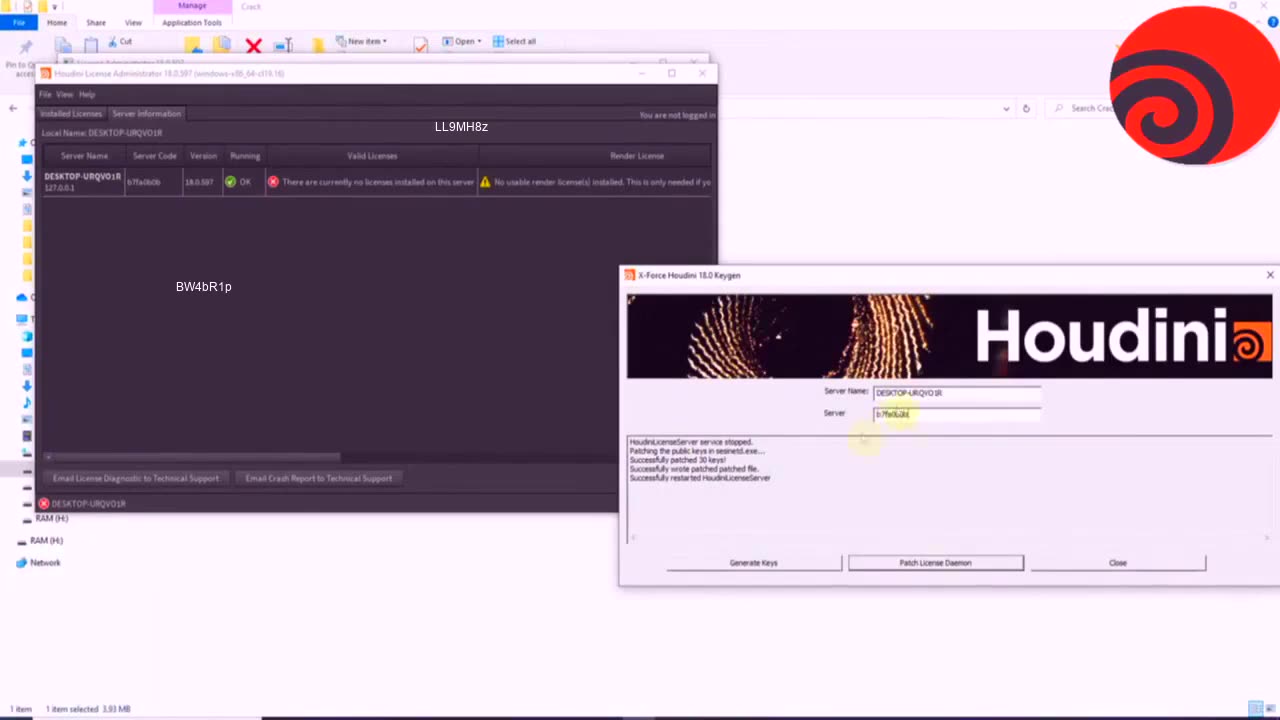This screenshot has width=1280, height=720.
Task: Click the Refresh icon beside address bar
Action: [1026, 108]
